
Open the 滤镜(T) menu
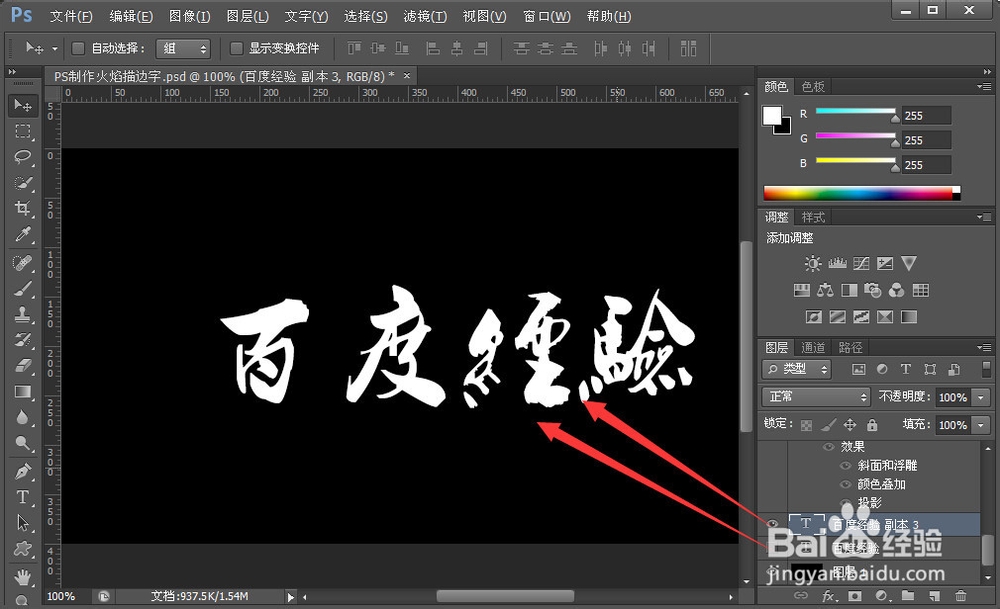pyautogui.click(x=425, y=17)
